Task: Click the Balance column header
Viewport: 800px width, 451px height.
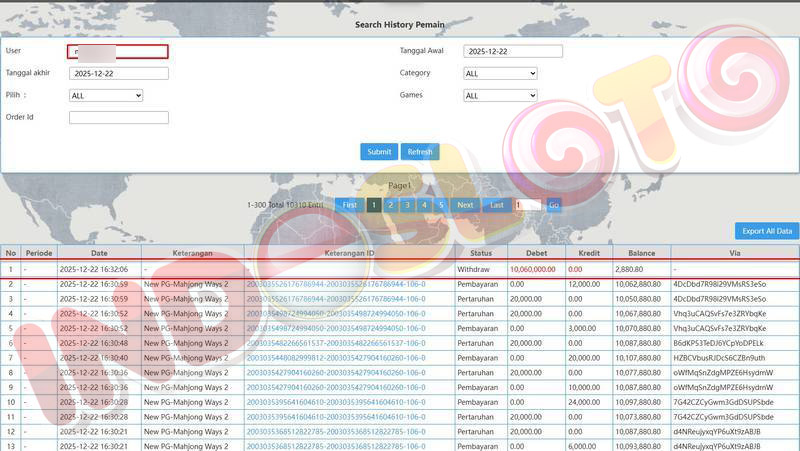Action: pos(641,253)
